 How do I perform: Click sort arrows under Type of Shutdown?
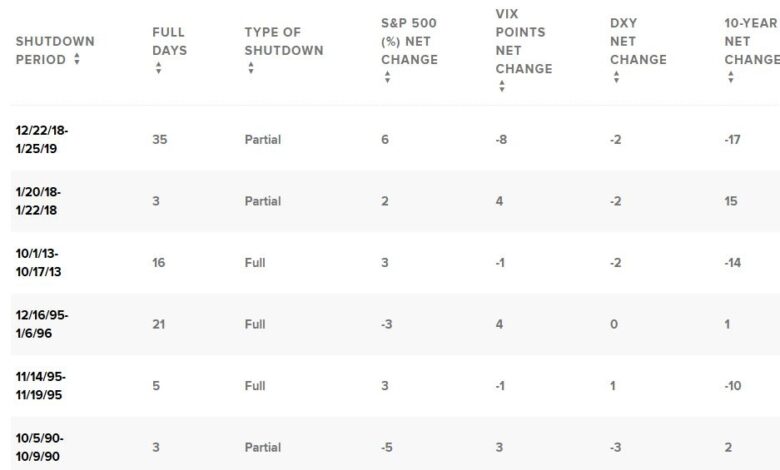[250, 69]
